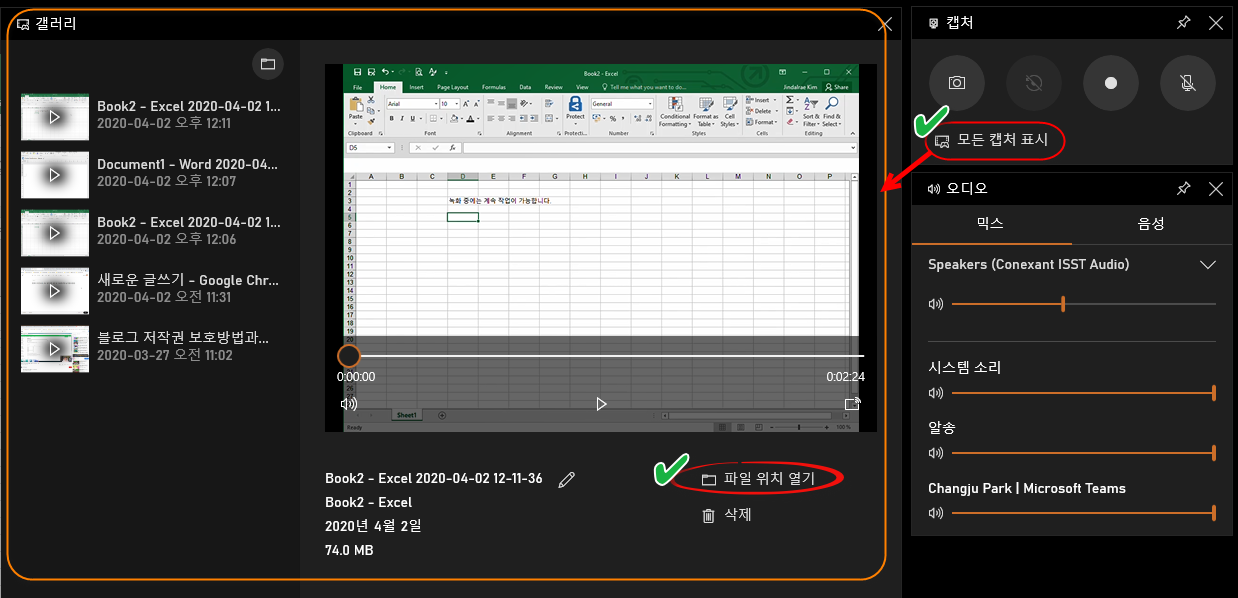This screenshot has height=598, width=1238.
Task: Close the Gallery window
Action: [885, 24]
